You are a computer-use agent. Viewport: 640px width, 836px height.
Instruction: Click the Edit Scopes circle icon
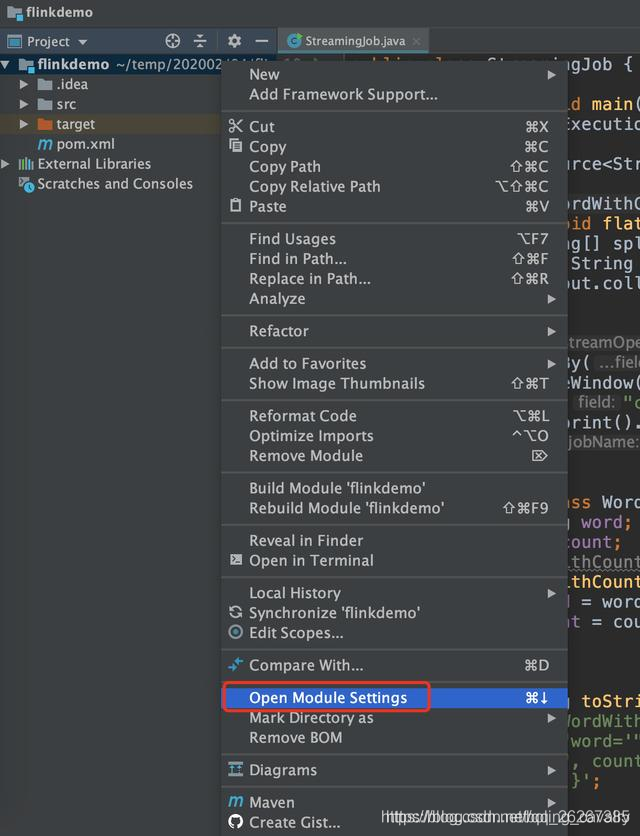(x=235, y=632)
